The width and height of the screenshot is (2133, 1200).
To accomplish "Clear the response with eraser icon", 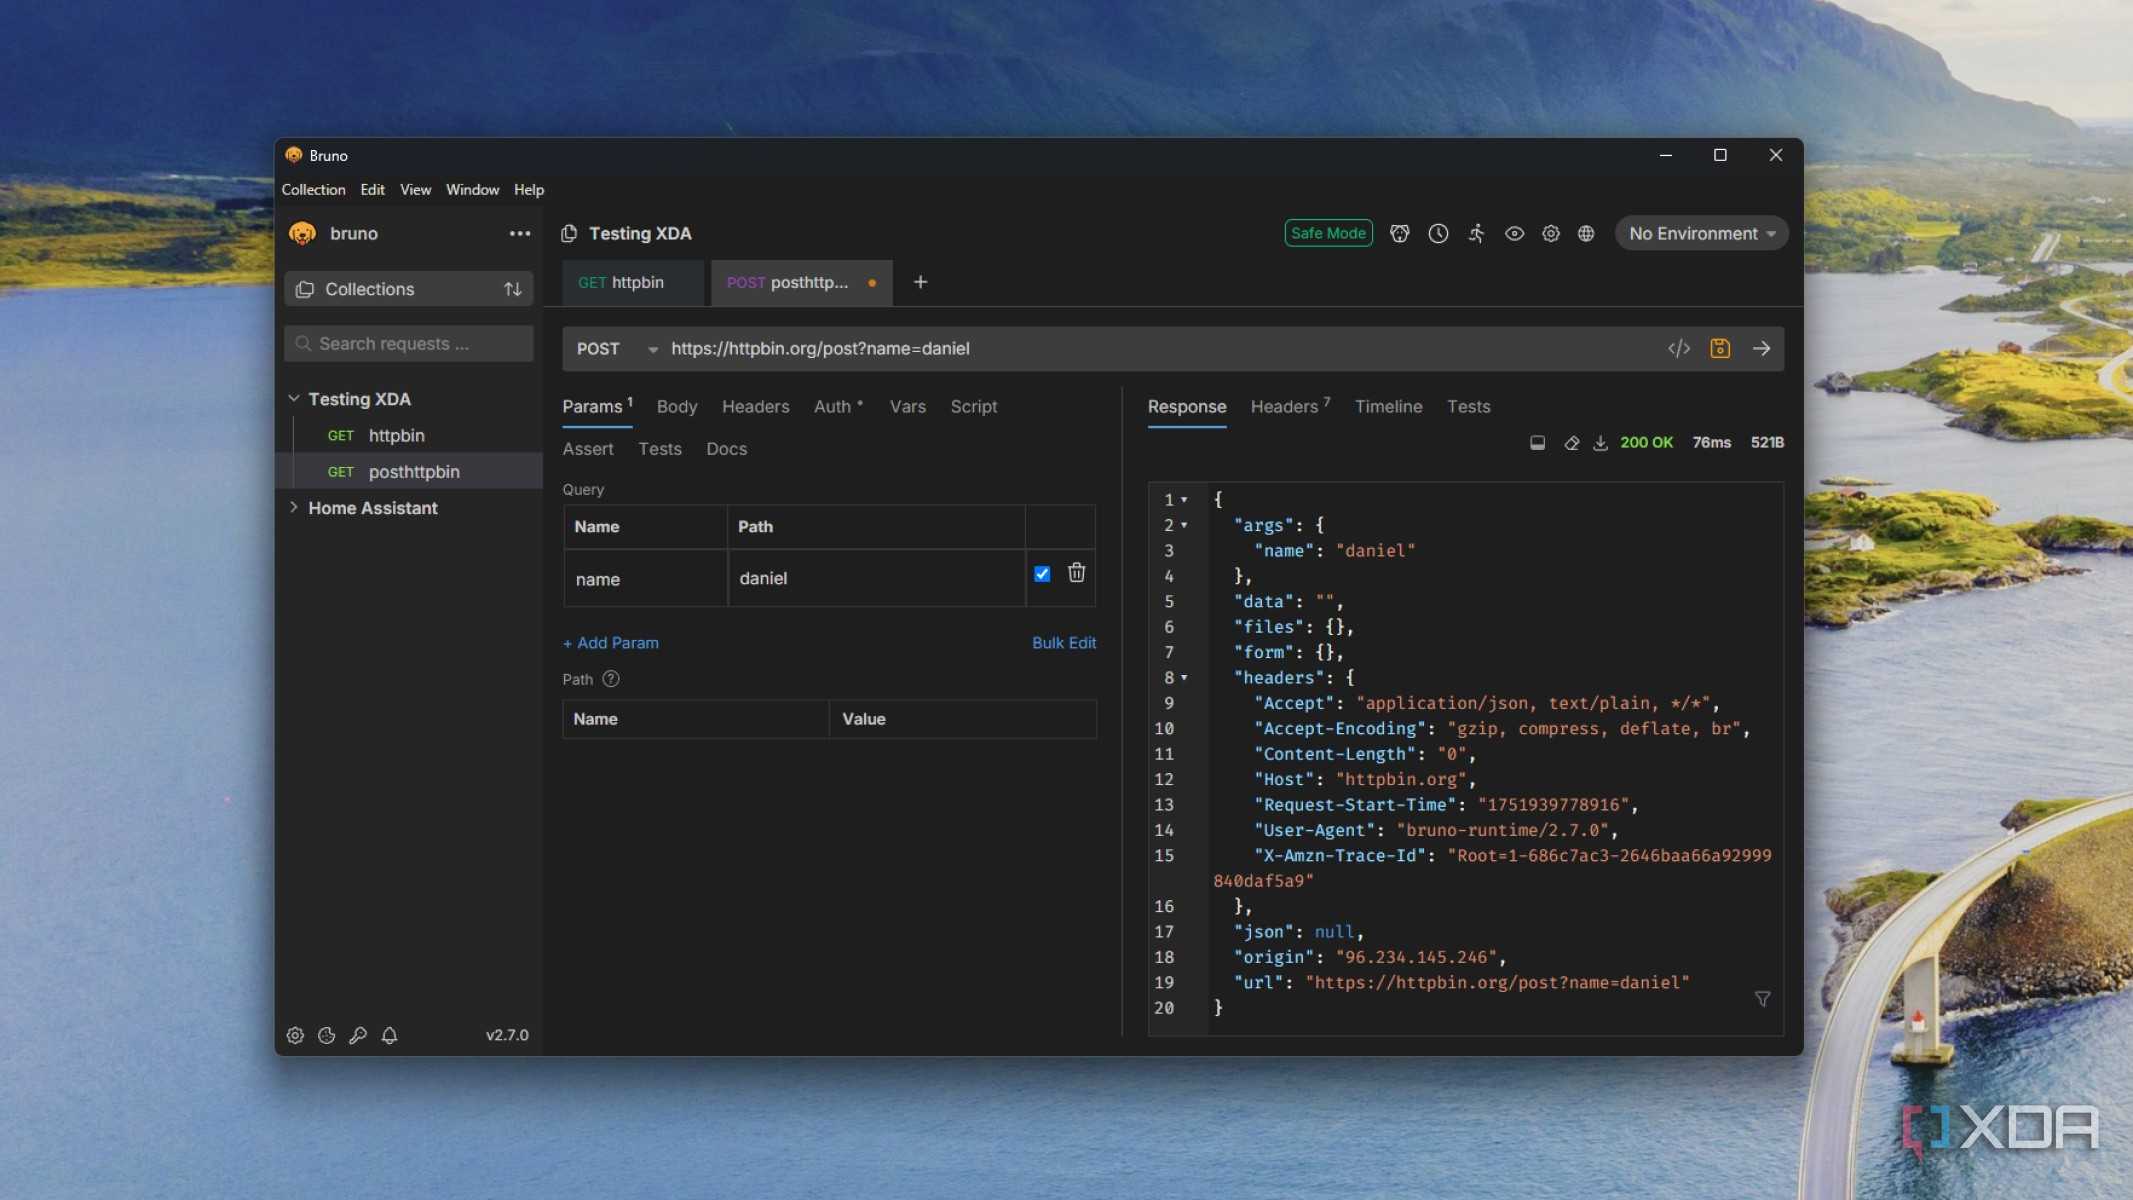I will click(1571, 442).
